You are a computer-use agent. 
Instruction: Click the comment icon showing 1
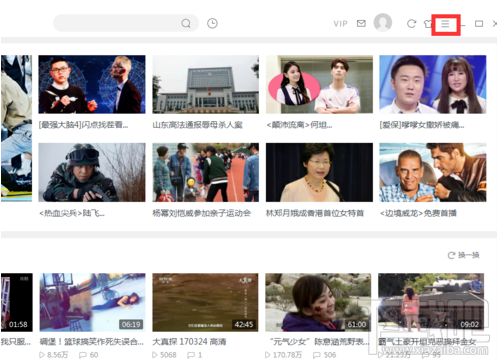point(191,355)
